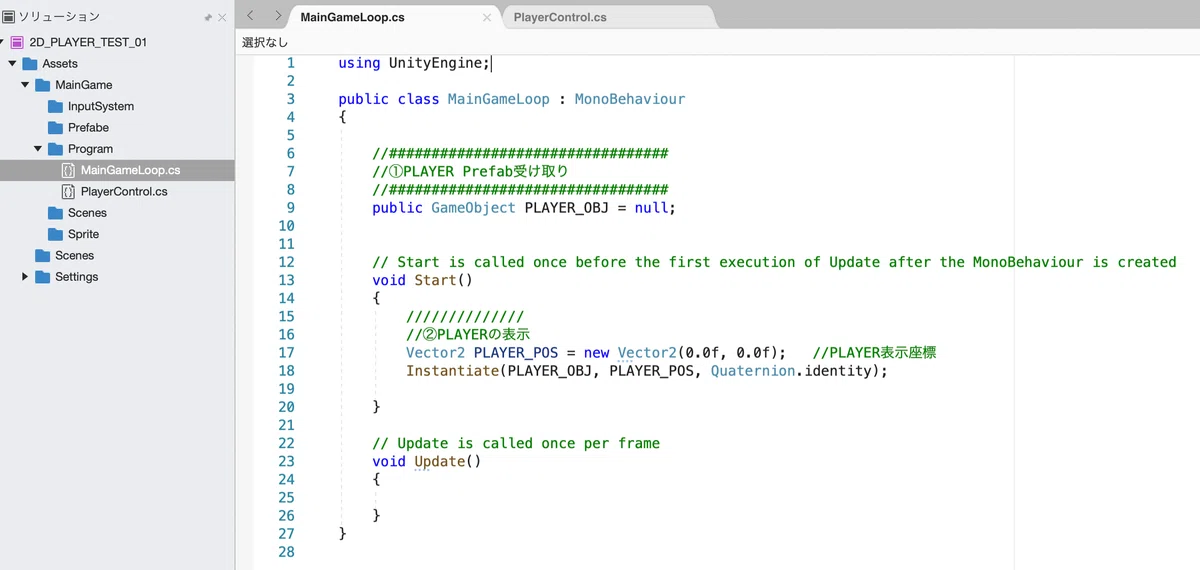Collapse the MainGame folder
The height and width of the screenshot is (570, 1200).
pos(25,85)
